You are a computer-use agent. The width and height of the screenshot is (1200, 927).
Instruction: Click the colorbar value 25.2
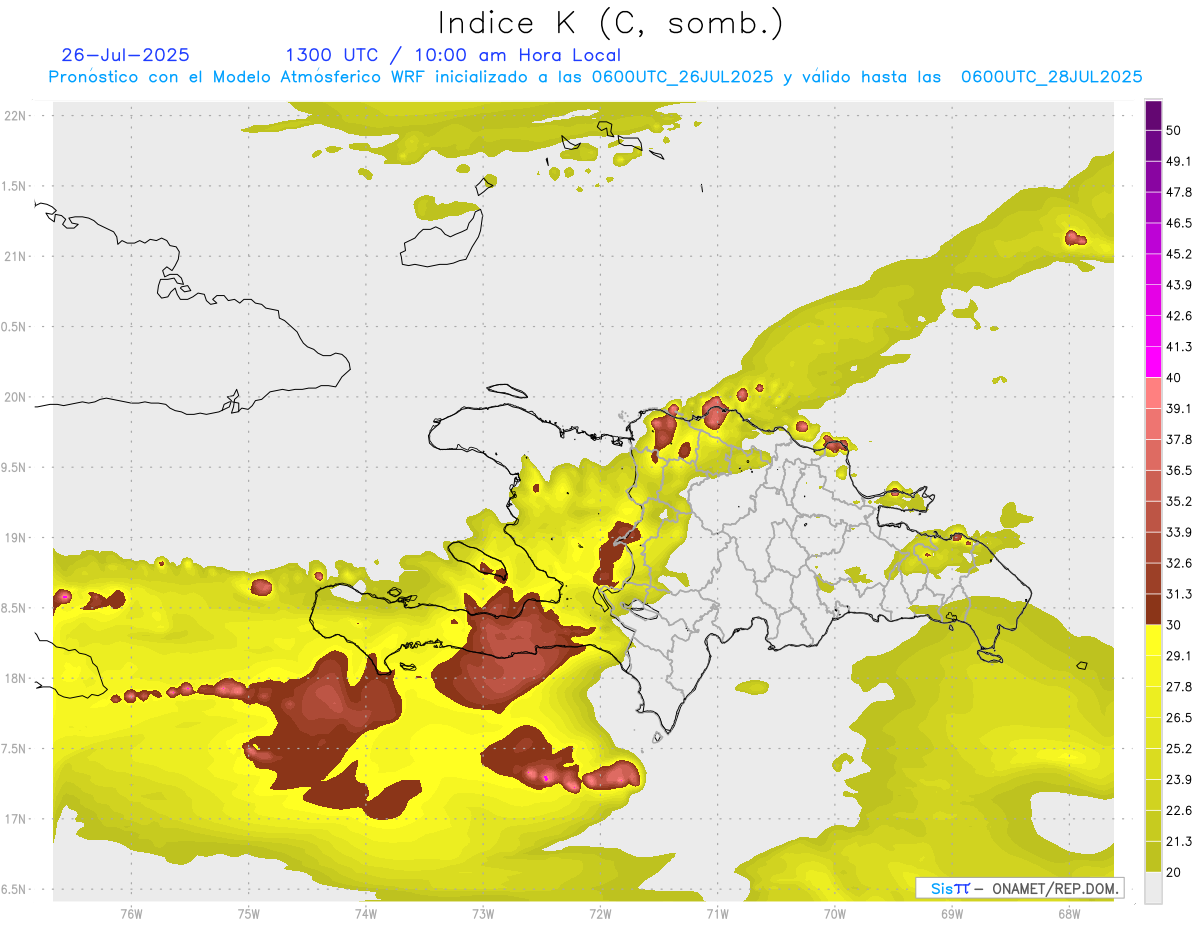click(1179, 749)
